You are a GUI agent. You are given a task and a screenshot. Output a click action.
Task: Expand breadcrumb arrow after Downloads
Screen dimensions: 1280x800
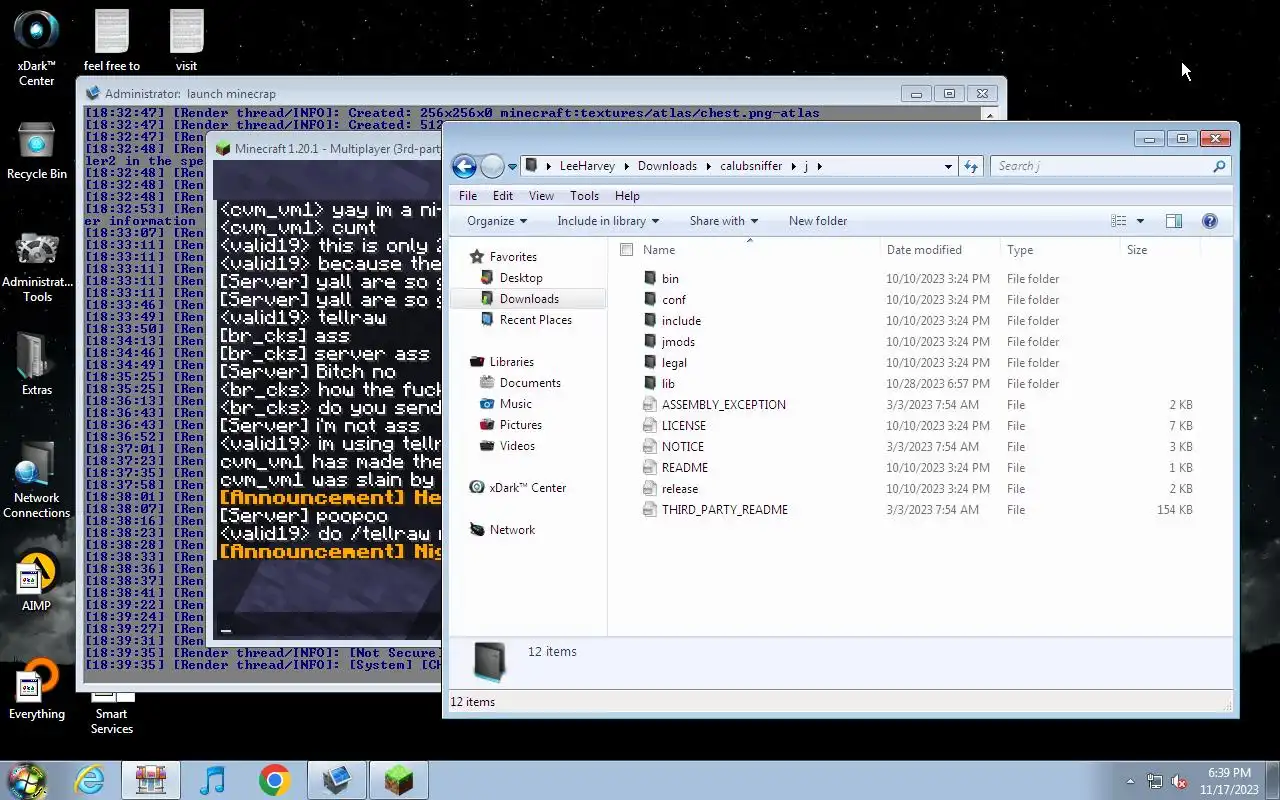tap(708, 166)
